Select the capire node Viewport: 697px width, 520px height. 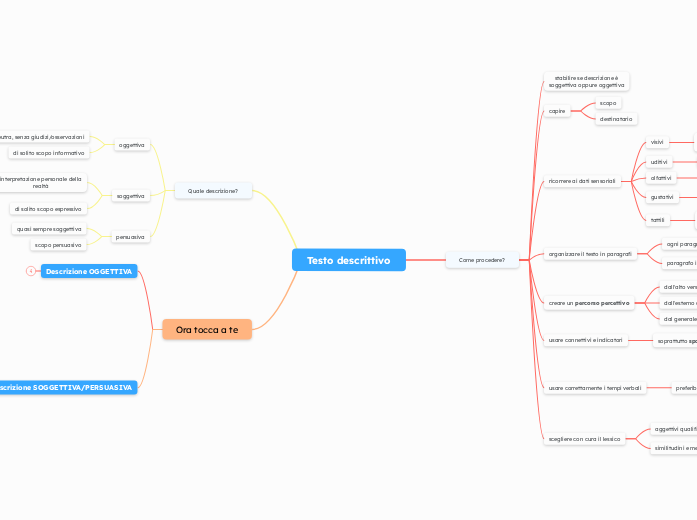pyautogui.click(x=557, y=111)
